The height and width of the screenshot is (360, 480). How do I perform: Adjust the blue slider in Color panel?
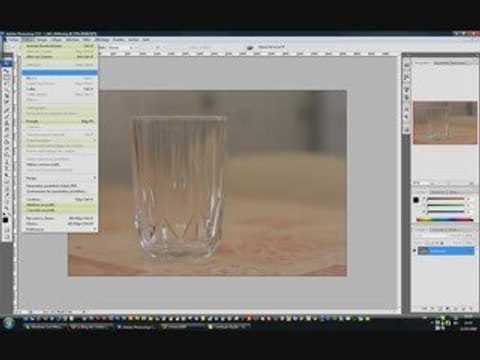446,211
